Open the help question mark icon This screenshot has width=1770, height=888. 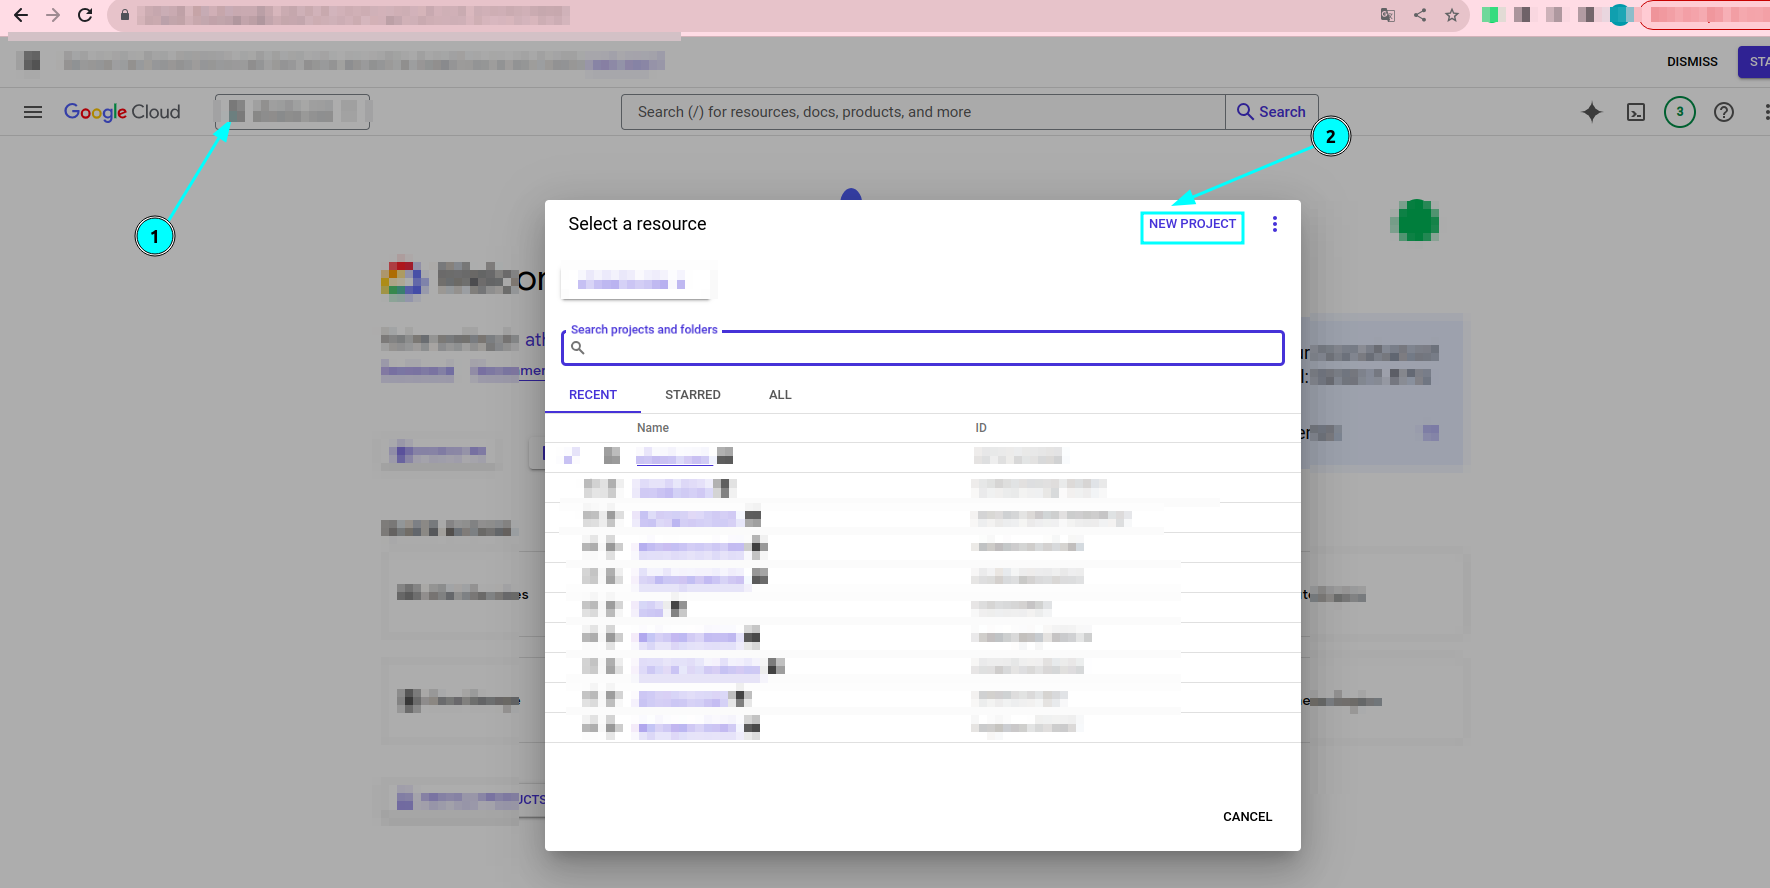(1723, 112)
